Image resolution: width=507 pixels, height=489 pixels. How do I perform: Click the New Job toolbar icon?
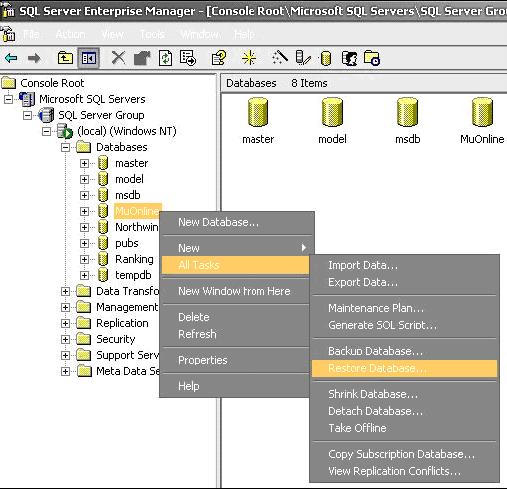(372, 58)
